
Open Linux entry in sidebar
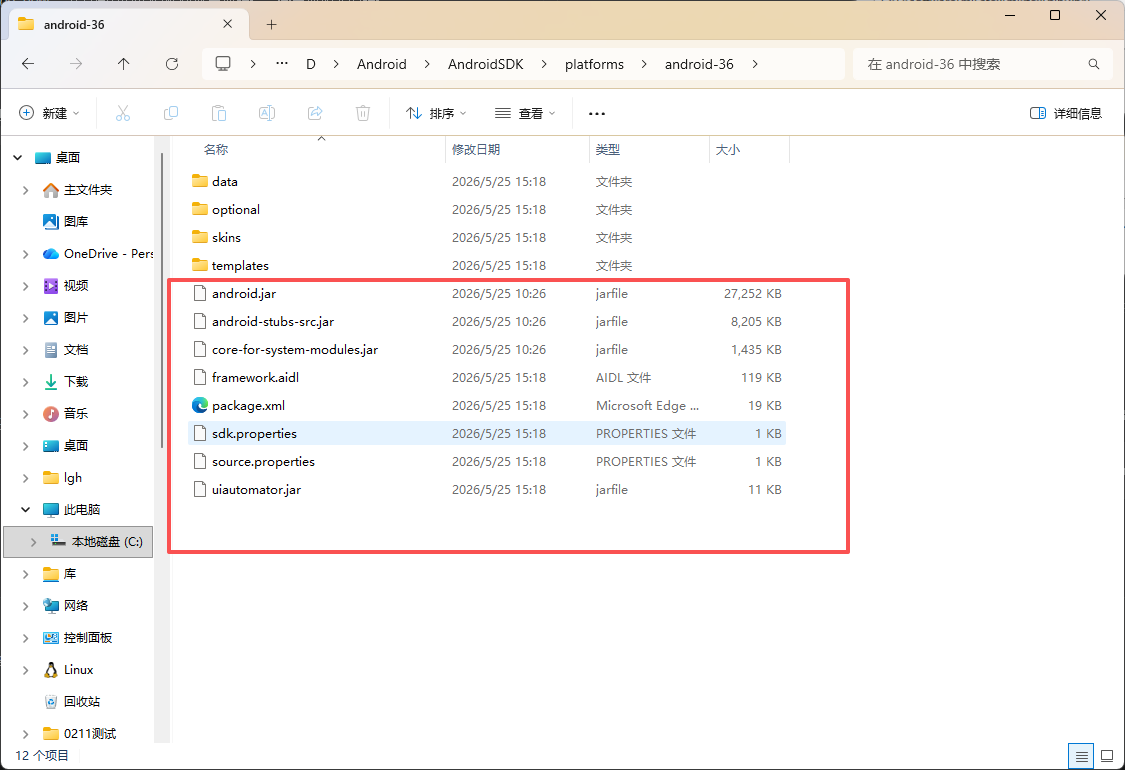(x=68, y=670)
